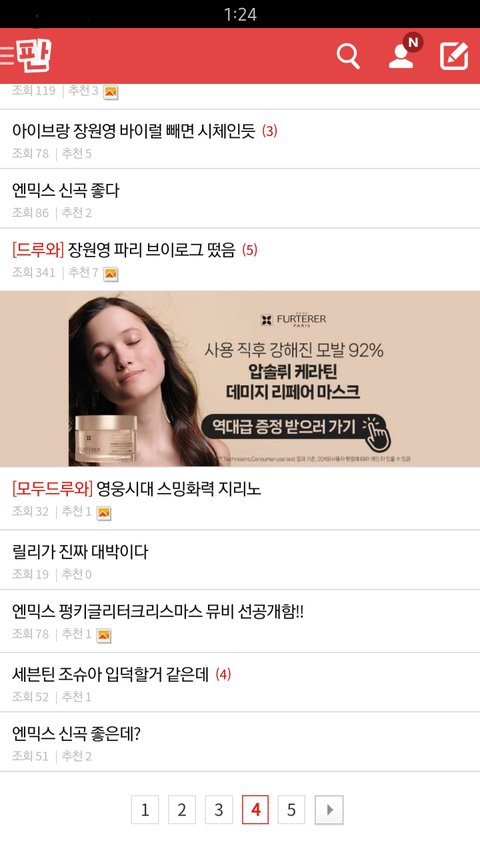Tap image icon on 엔믹스 펑키글리터크리스마스 post

coord(103,635)
